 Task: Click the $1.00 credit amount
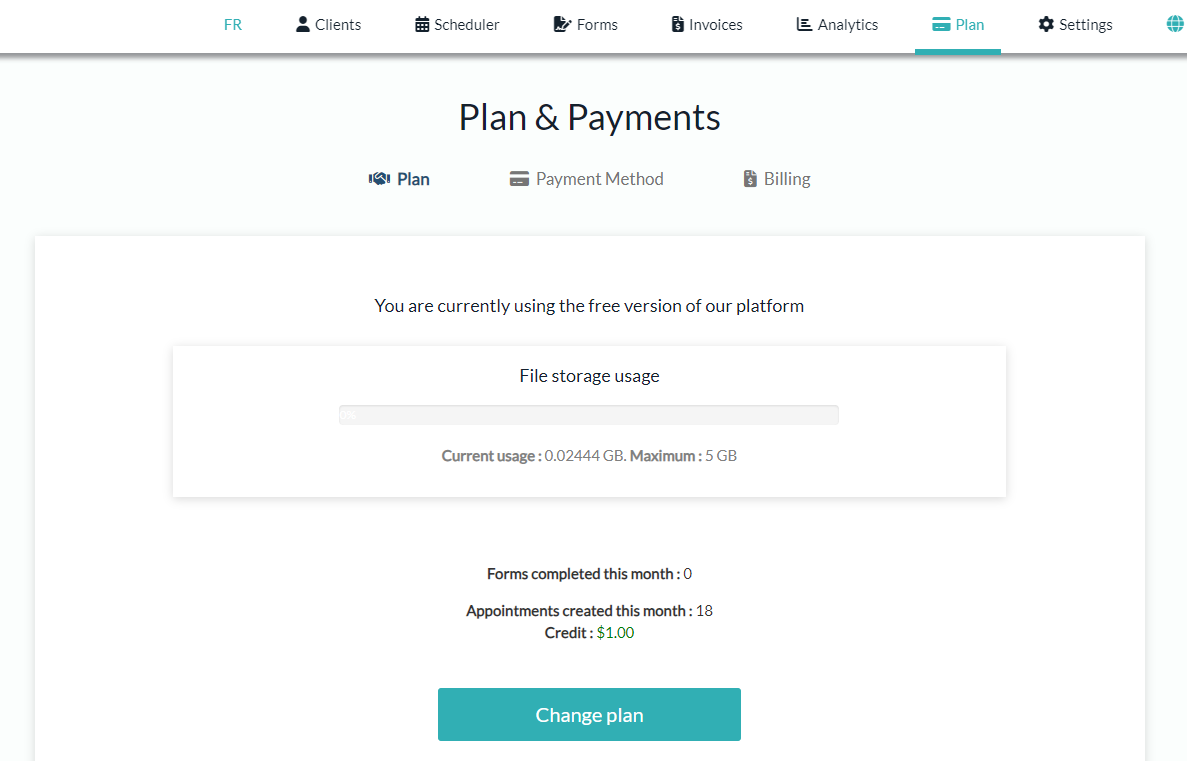click(615, 632)
